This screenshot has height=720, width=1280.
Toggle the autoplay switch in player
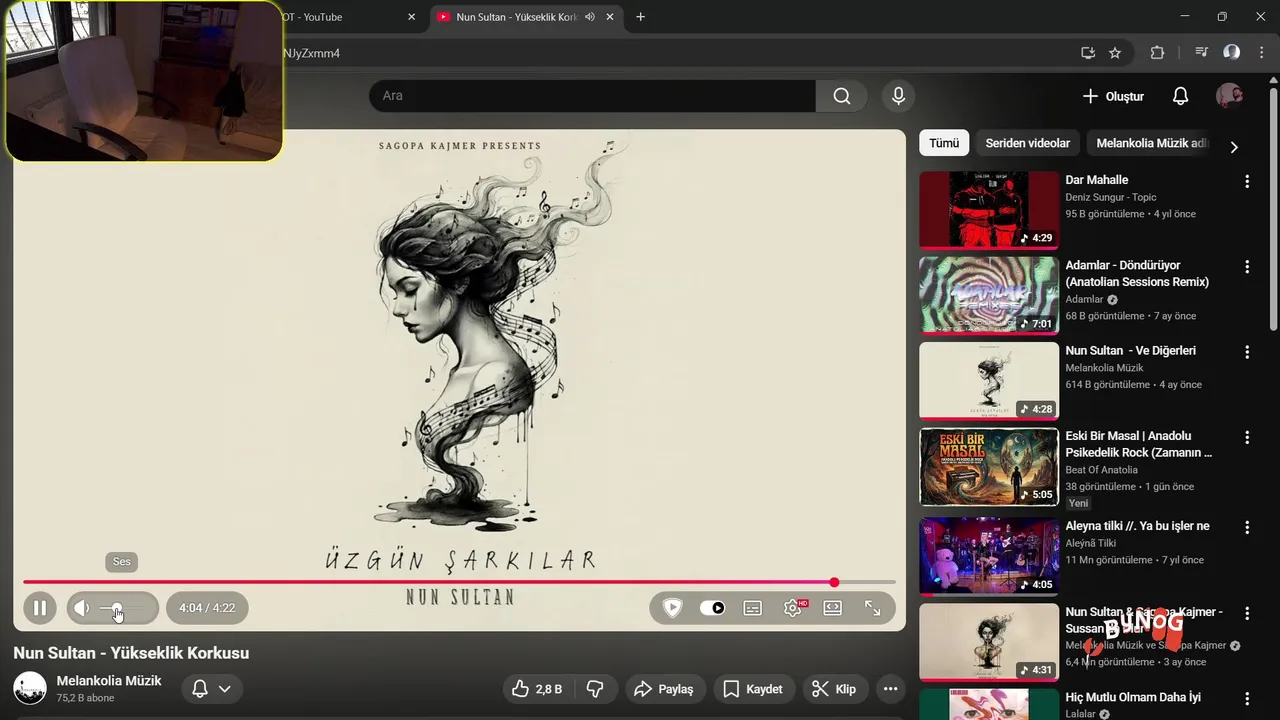(x=712, y=608)
